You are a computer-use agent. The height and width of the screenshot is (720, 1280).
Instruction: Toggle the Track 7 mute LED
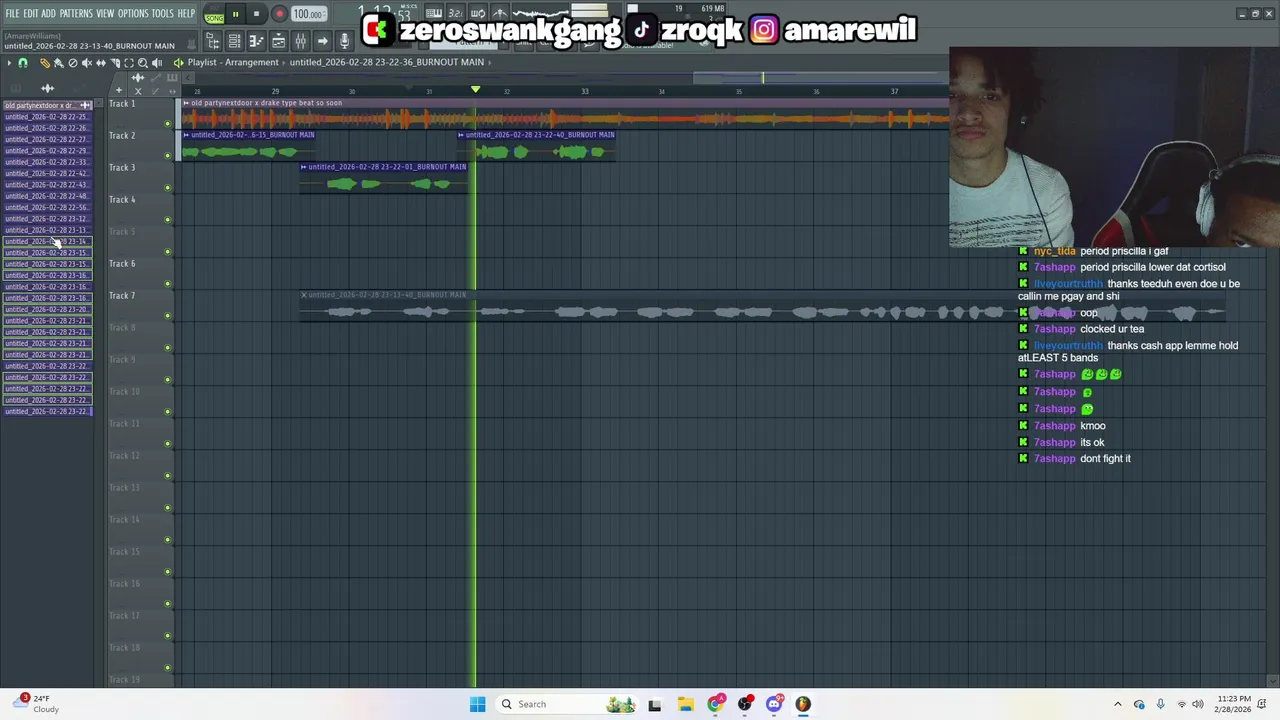167,315
